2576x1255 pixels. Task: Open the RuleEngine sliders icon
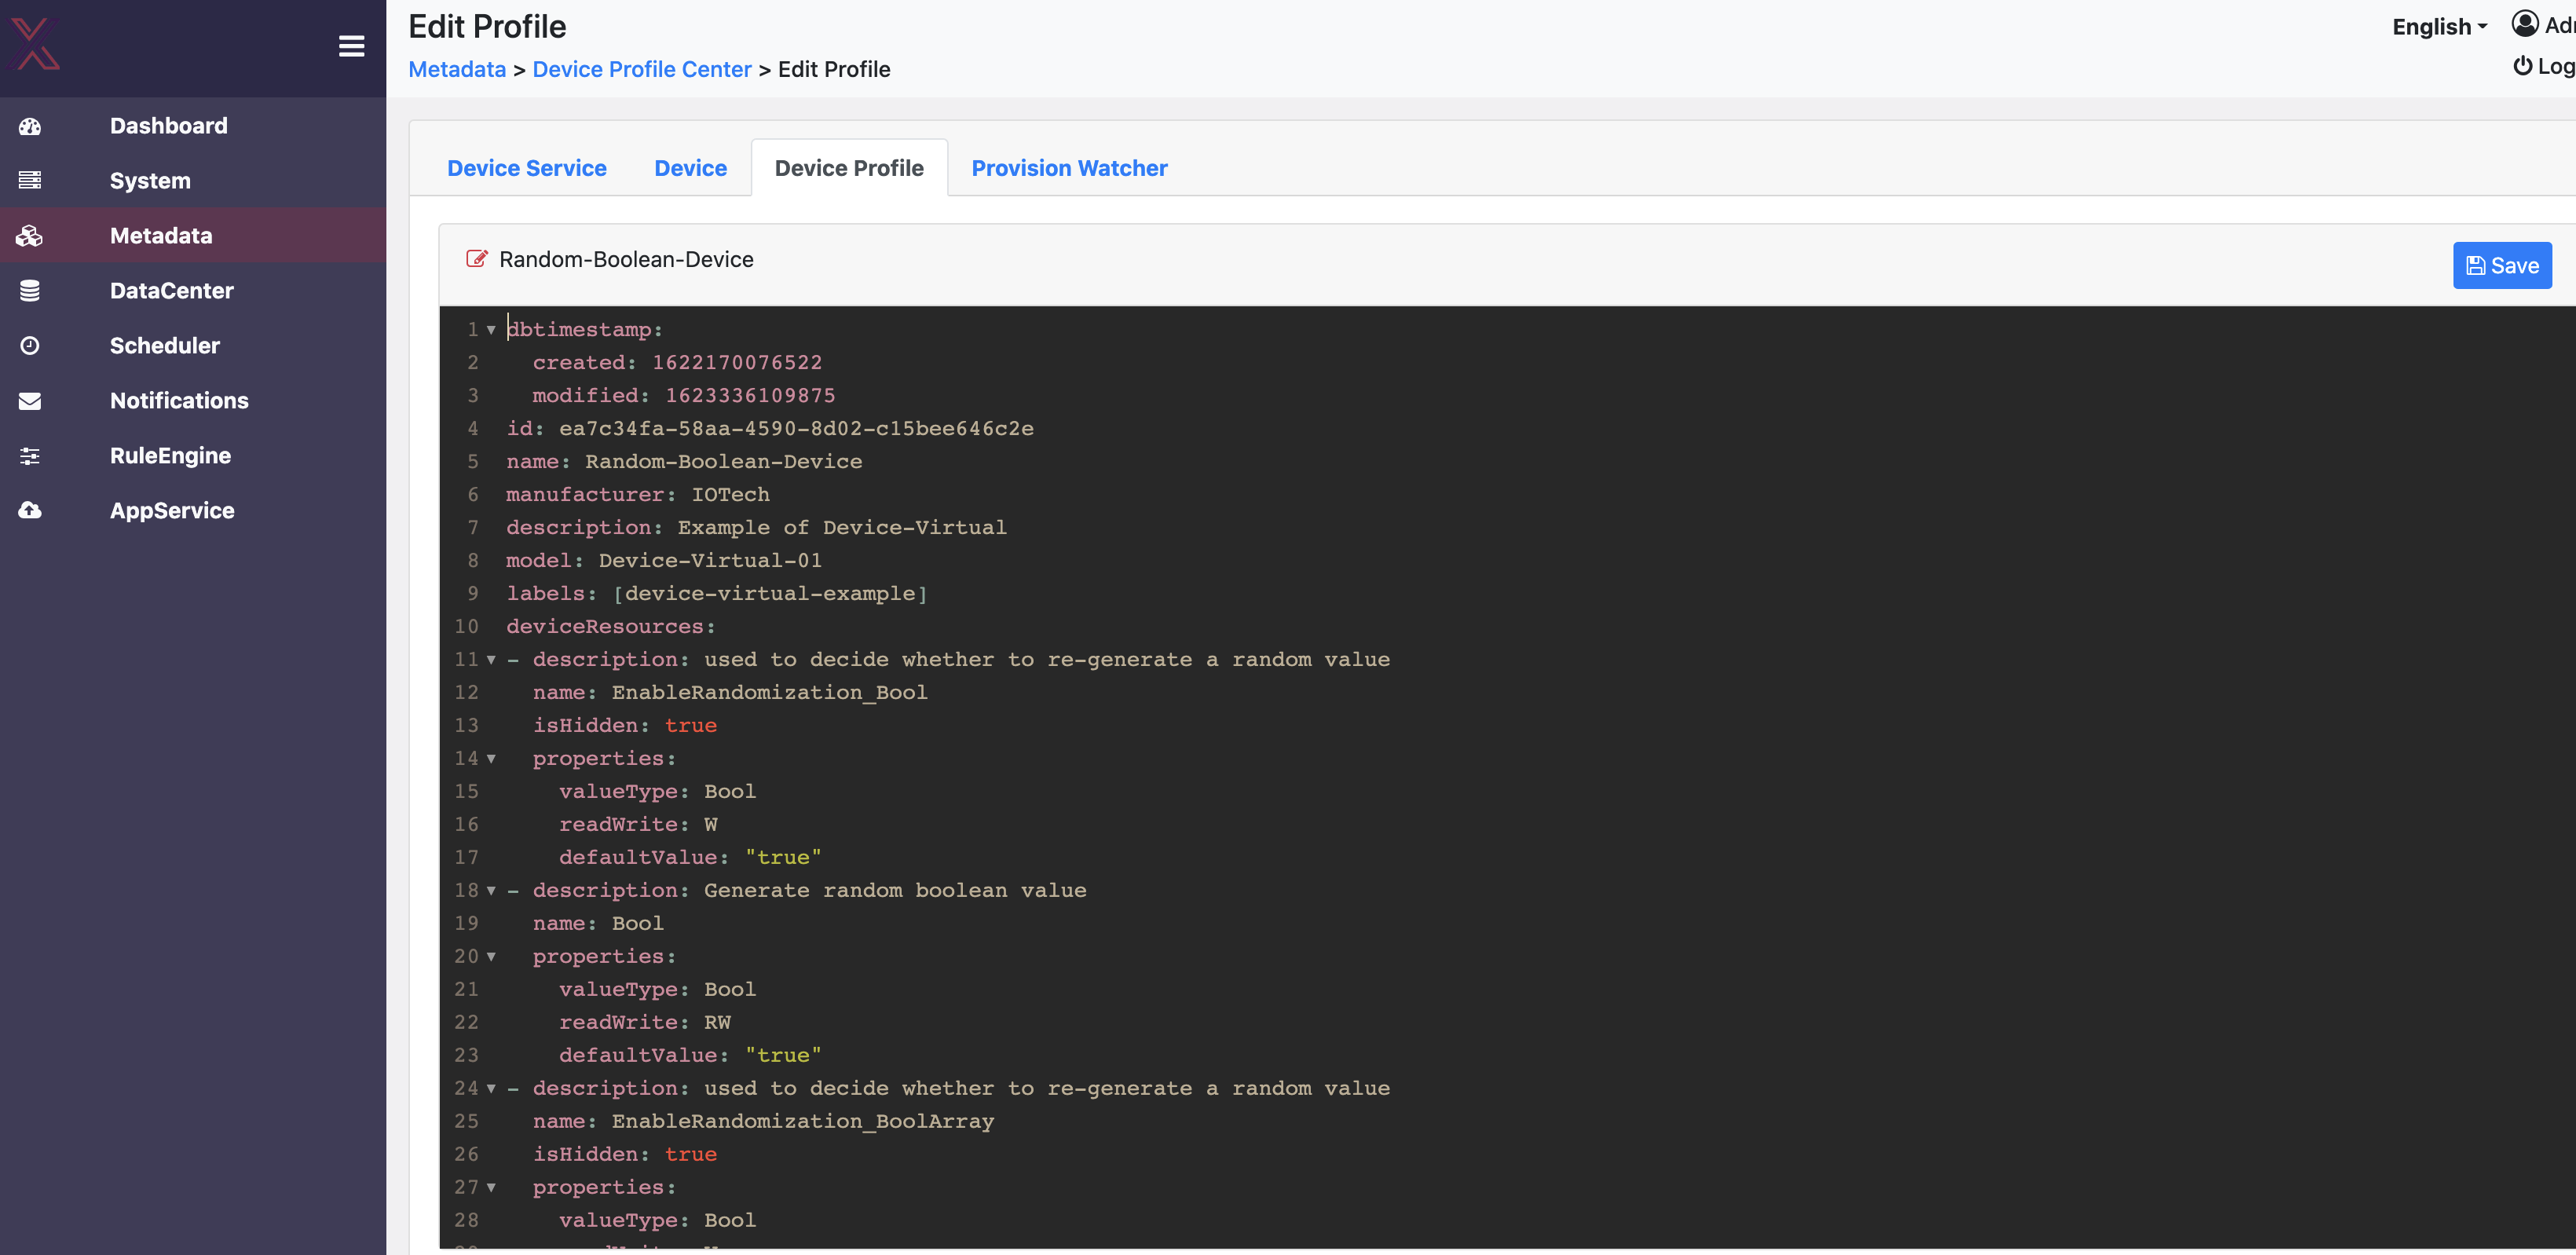click(29, 456)
